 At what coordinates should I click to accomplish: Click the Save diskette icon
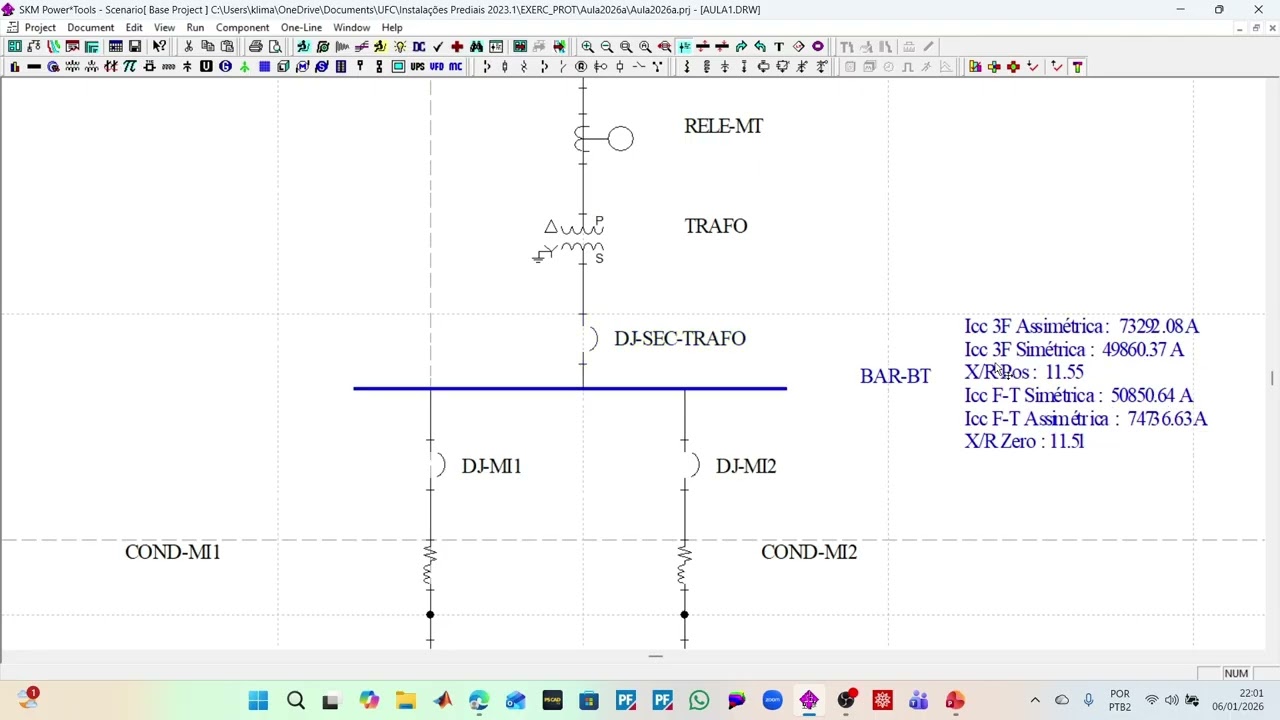[x=135, y=46]
